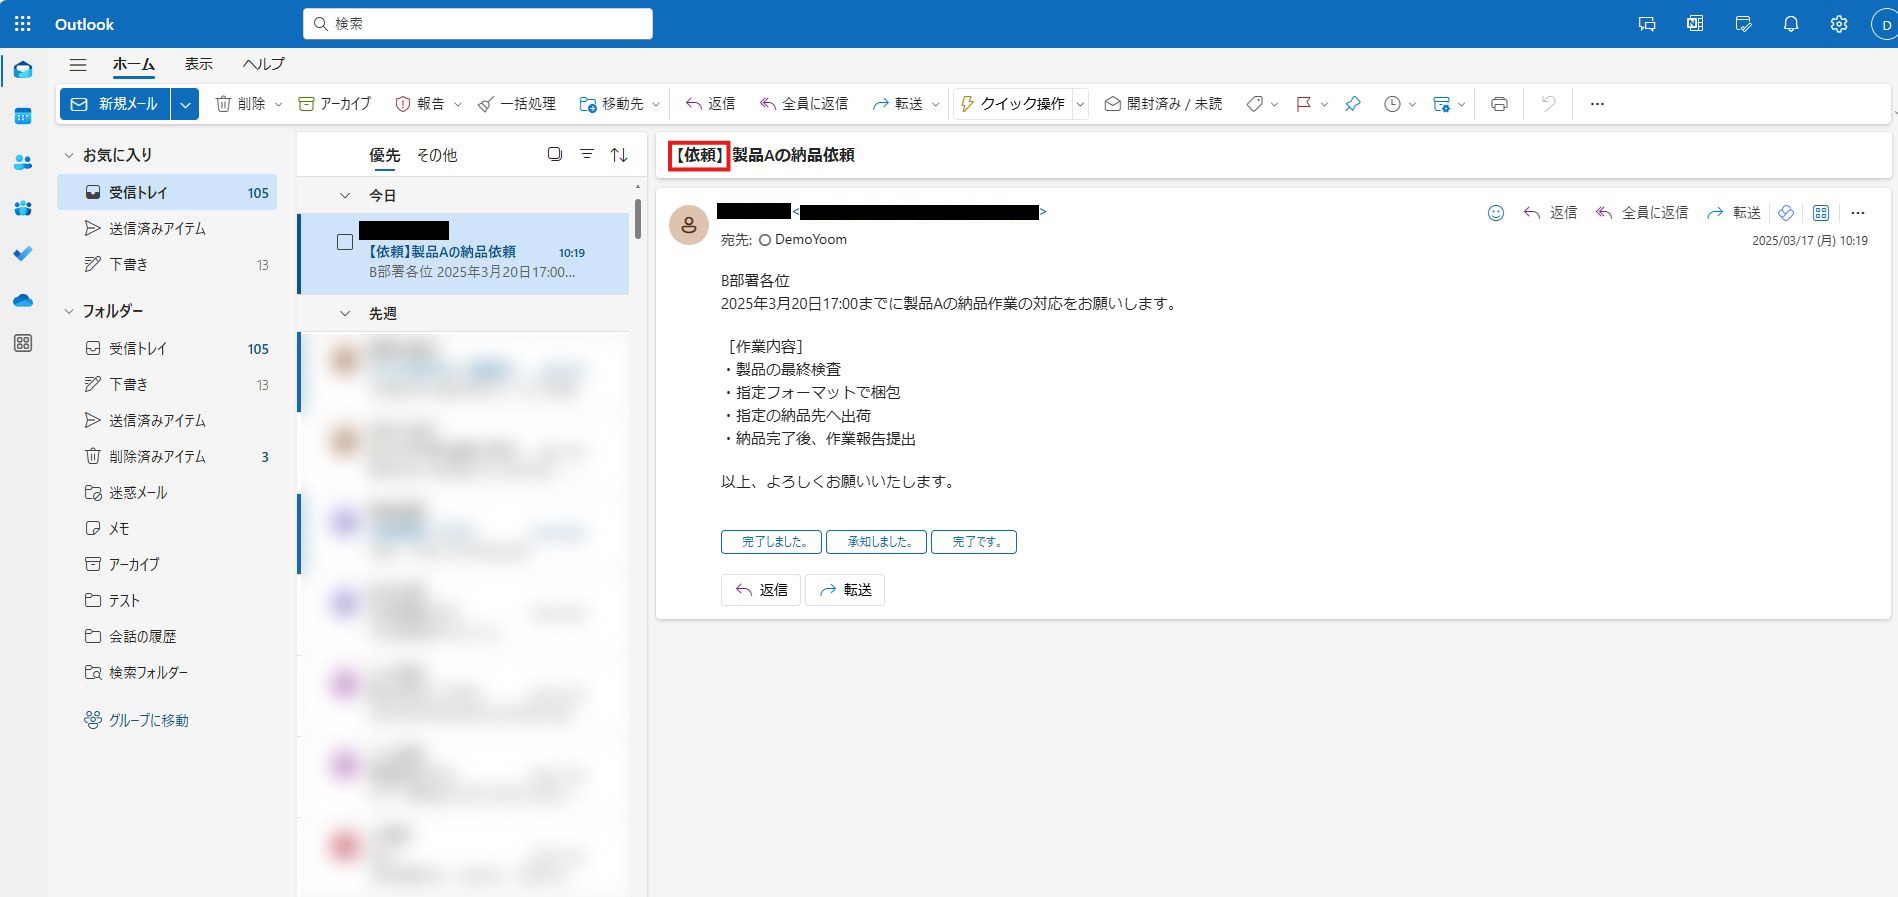This screenshot has height=897, width=1898.
Task: Open the To Do checkmark app
Action: [23, 254]
